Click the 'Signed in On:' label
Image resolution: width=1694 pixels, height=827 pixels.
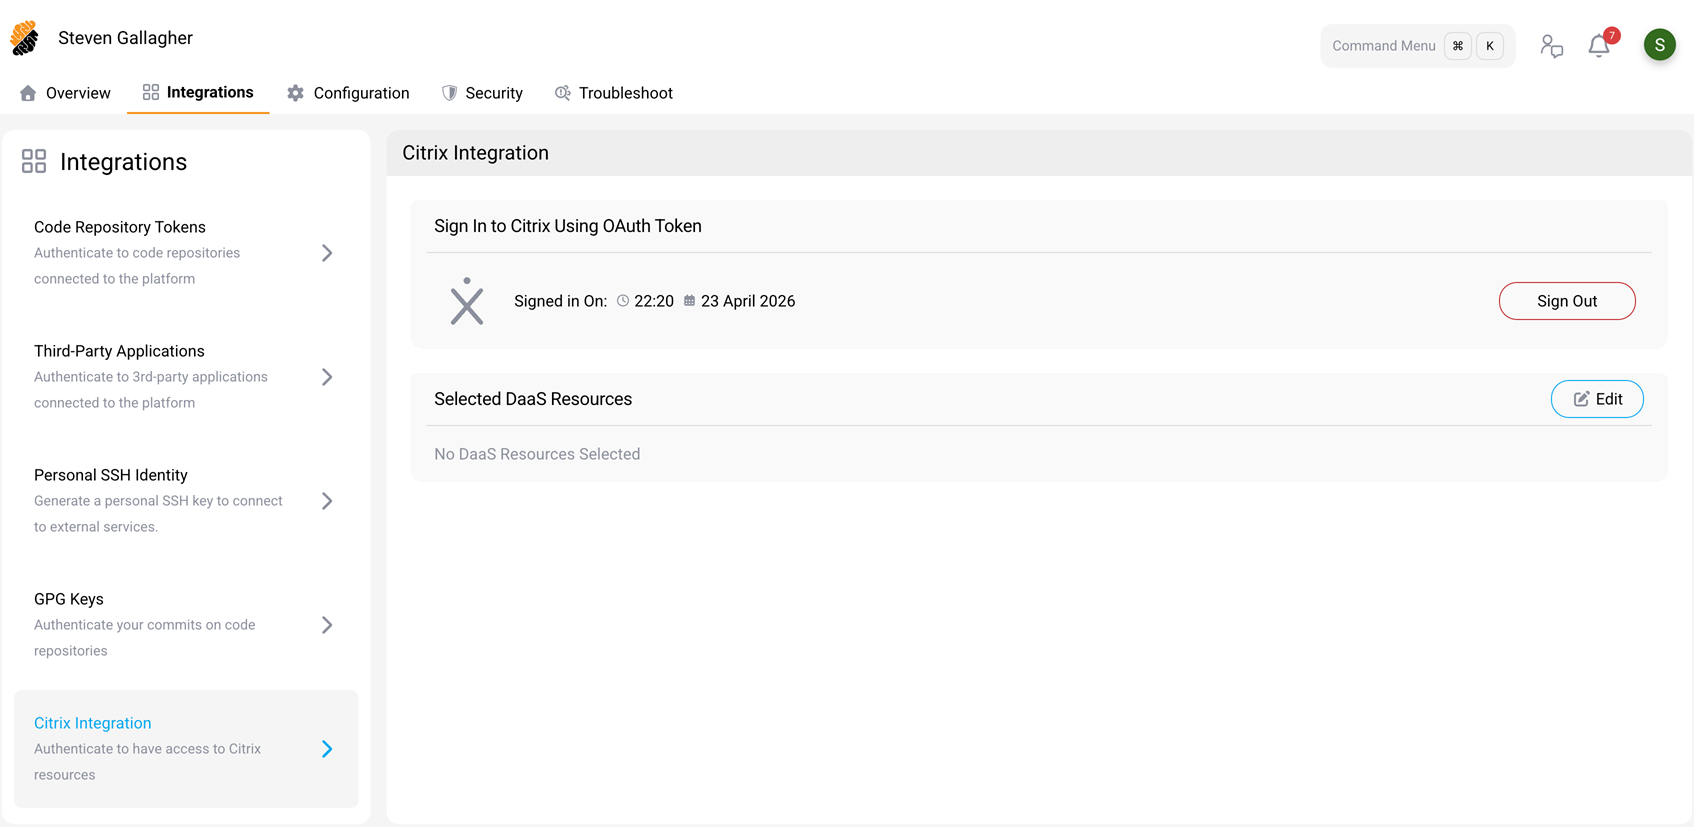click(x=560, y=301)
